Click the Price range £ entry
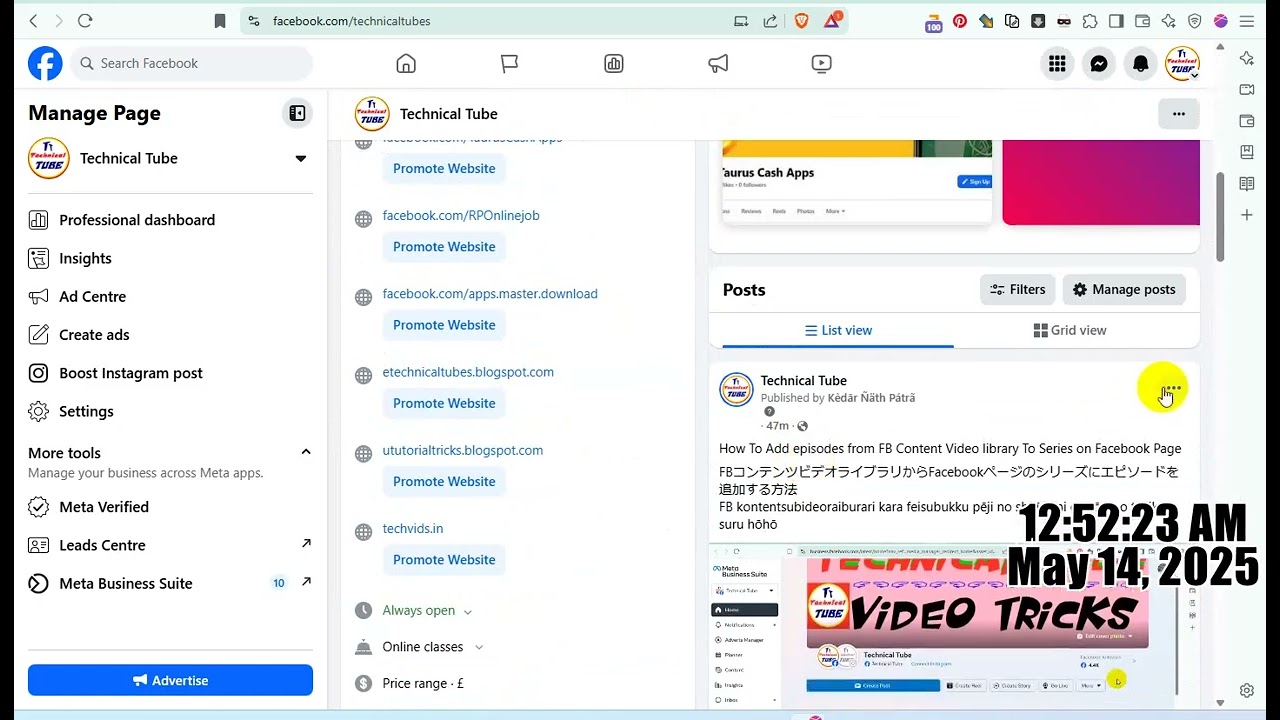 [423, 684]
